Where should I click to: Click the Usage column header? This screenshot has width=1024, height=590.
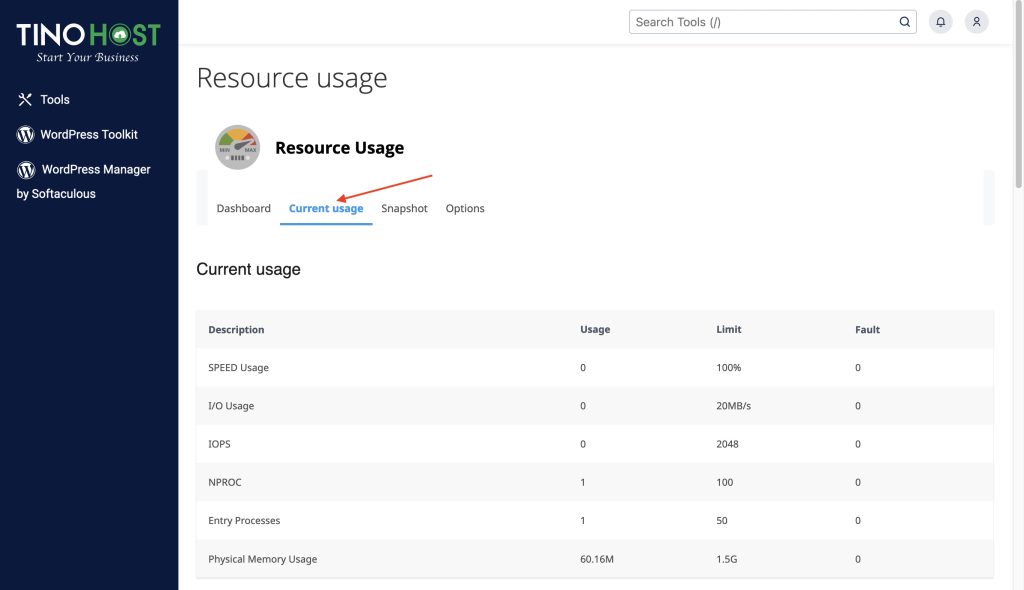click(595, 330)
